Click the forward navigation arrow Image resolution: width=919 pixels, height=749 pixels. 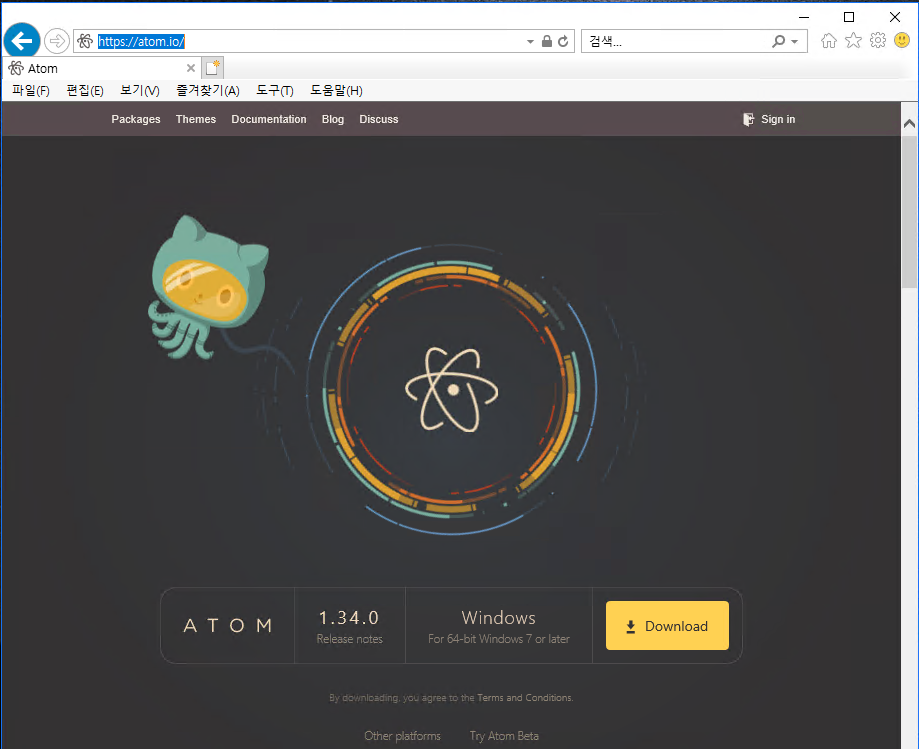[57, 41]
